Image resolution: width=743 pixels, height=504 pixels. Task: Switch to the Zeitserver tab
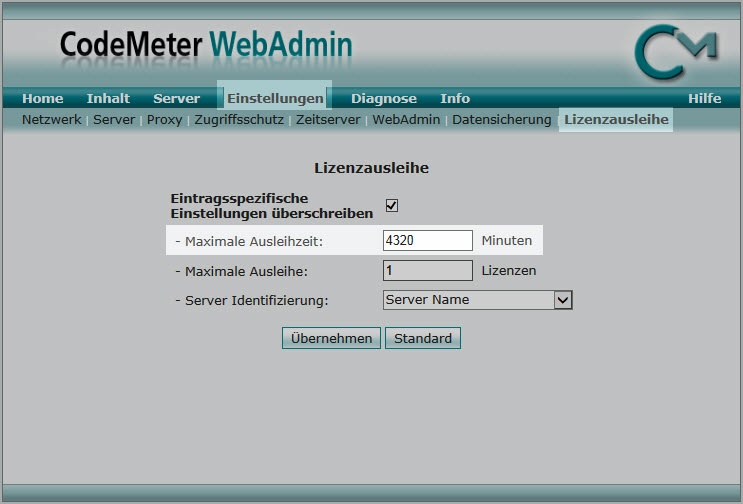click(328, 120)
